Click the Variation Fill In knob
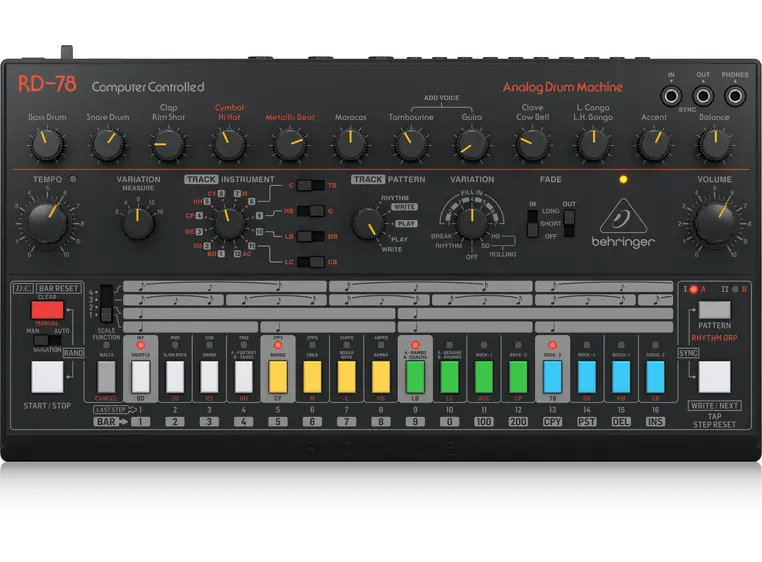762x562 pixels. (x=472, y=223)
